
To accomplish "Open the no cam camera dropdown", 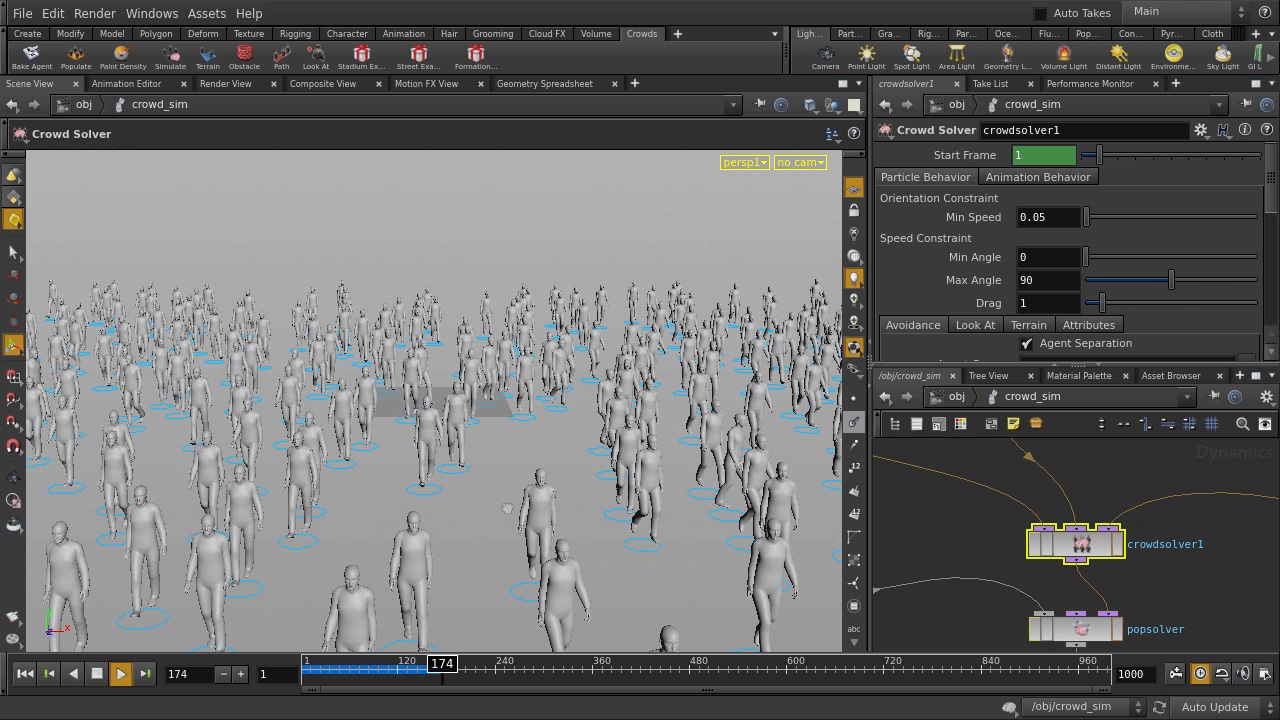I will click(x=800, y=162).
